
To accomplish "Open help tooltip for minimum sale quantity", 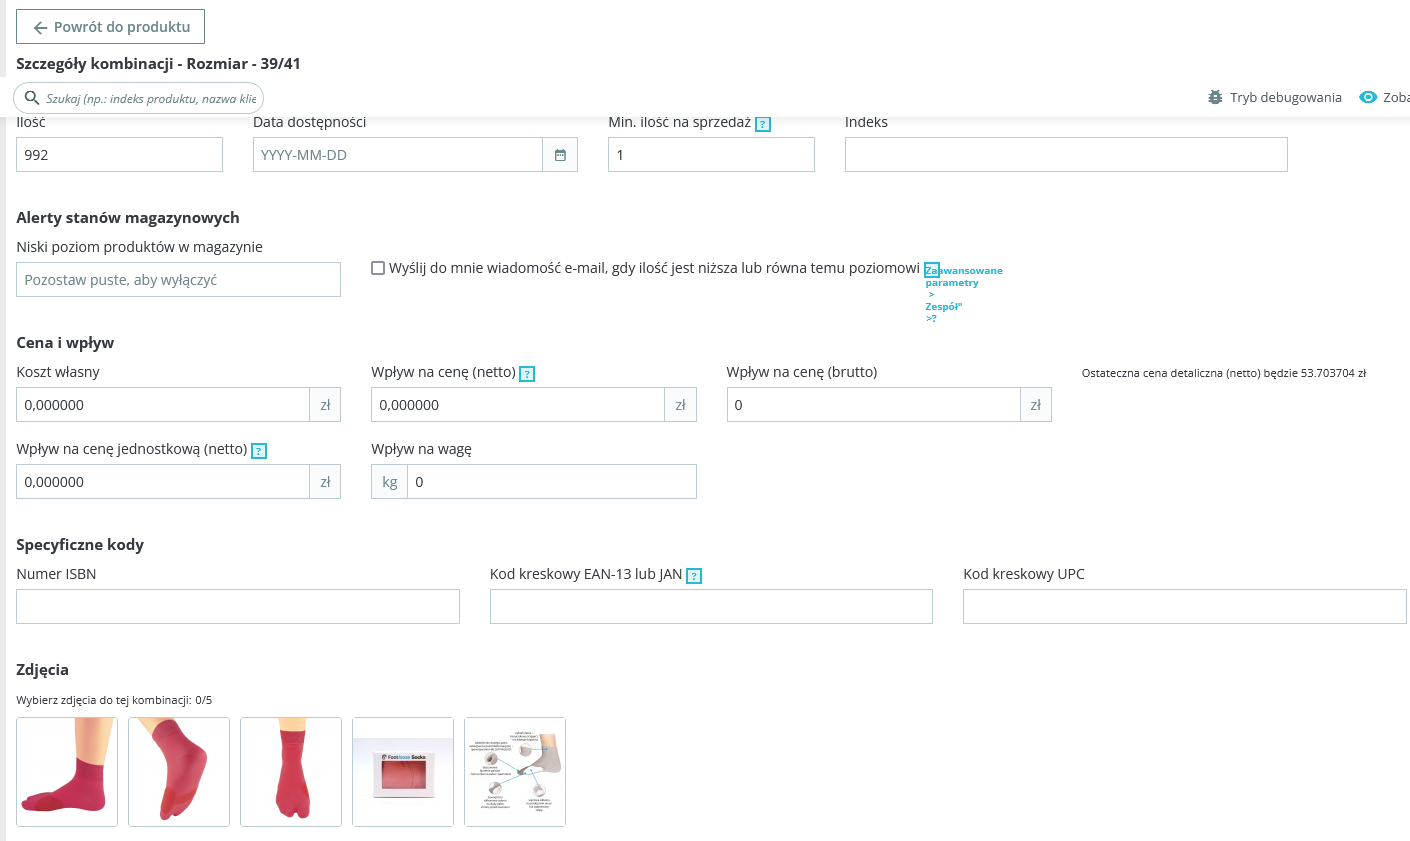I will coord(763,124).
